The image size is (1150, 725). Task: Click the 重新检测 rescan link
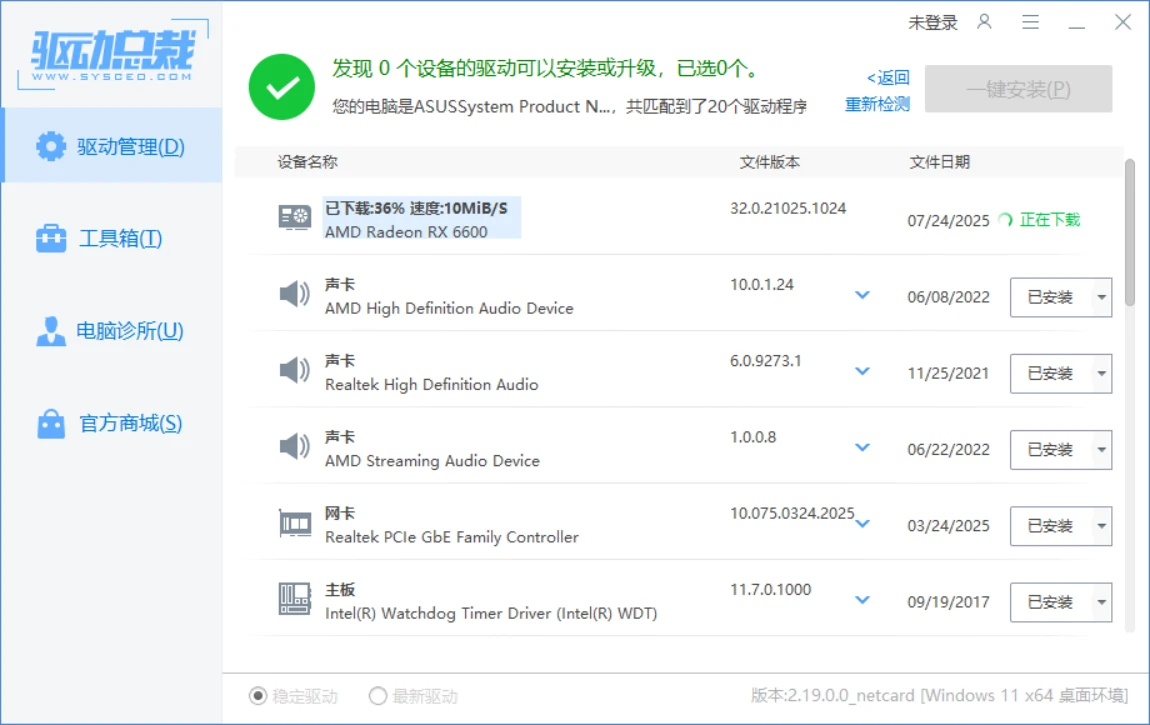(x=877, y=104)
